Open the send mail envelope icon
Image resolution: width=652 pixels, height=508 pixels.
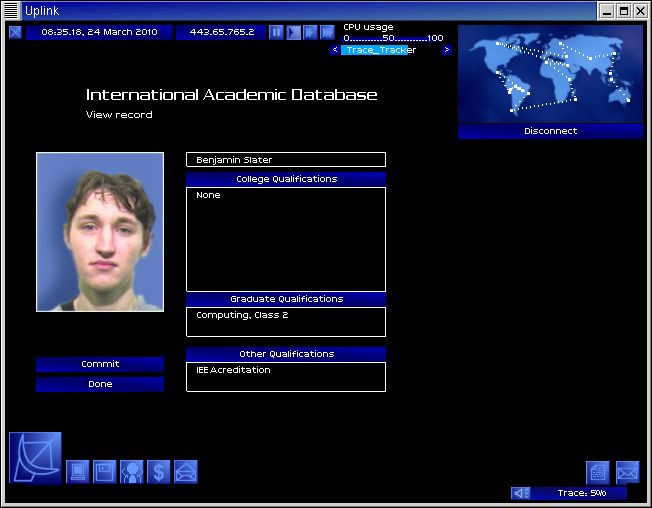click(x=185, y=472)
